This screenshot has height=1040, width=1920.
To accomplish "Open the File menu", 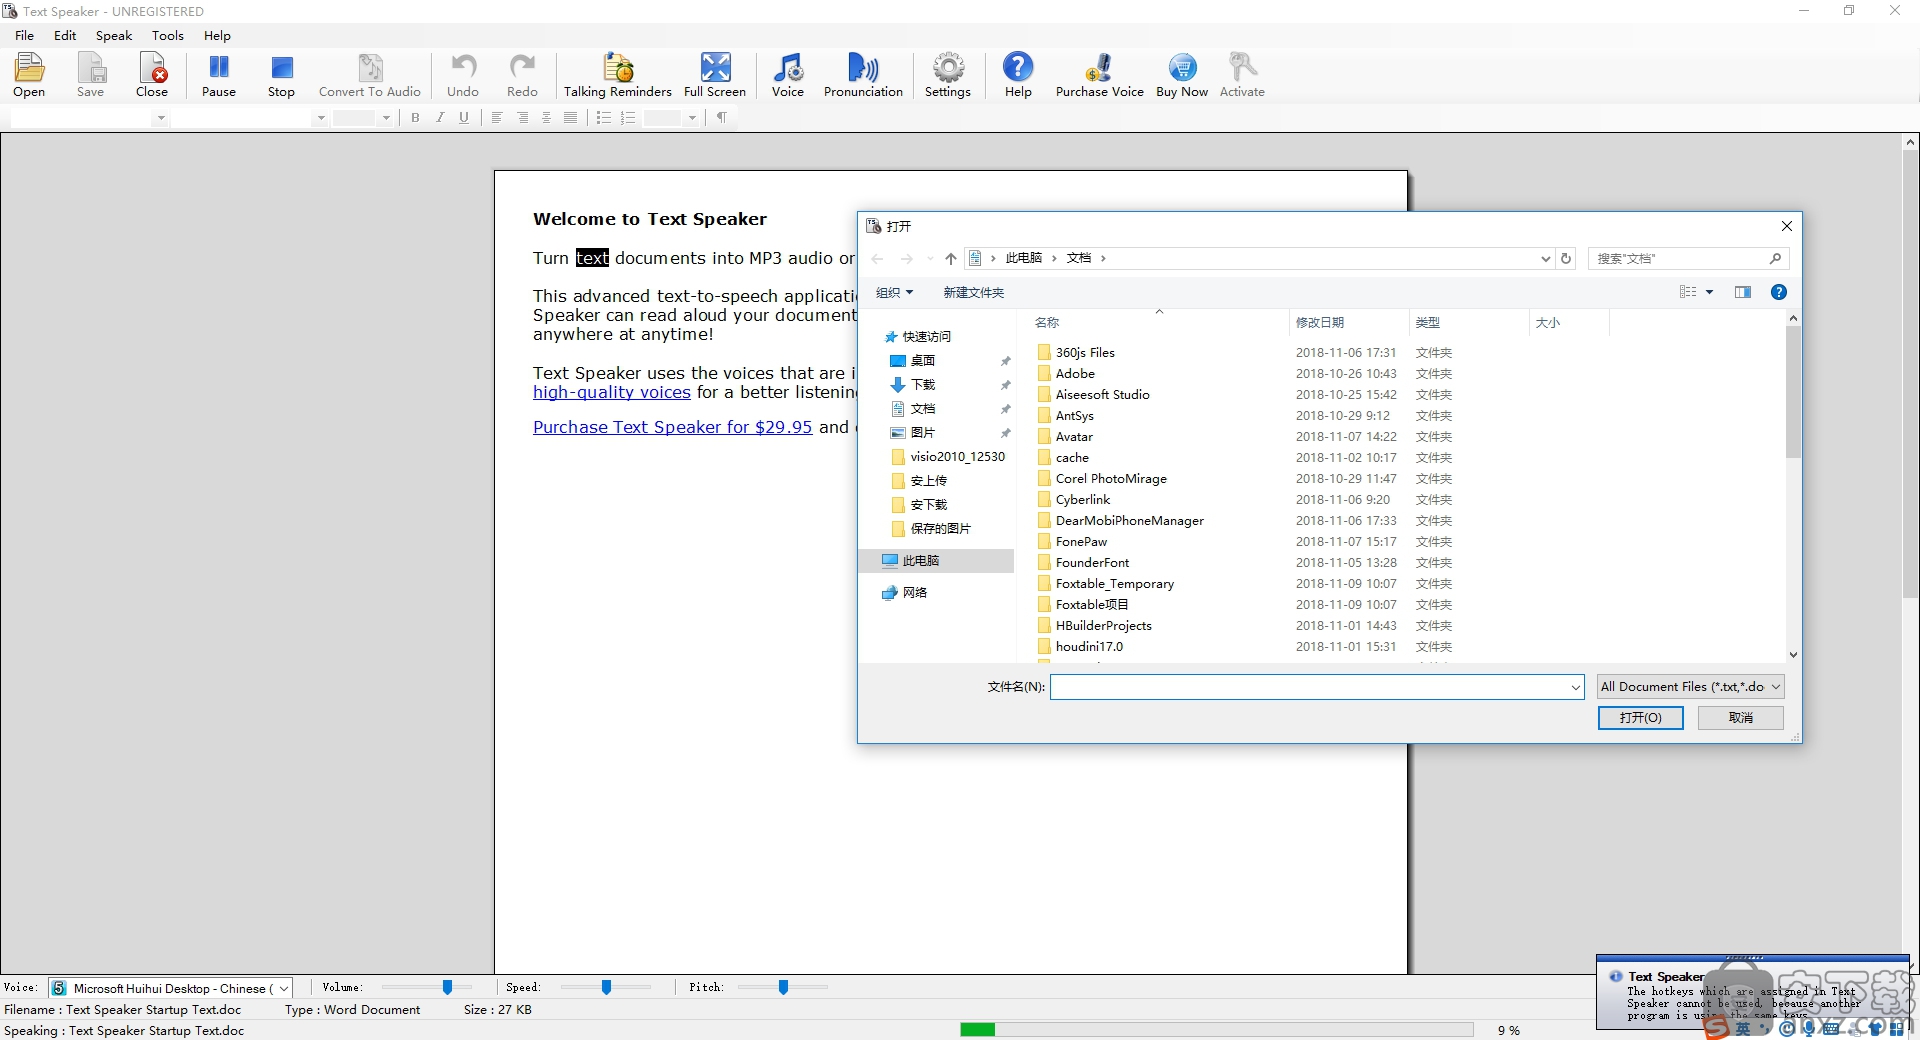I will click(x=25, y=35).
